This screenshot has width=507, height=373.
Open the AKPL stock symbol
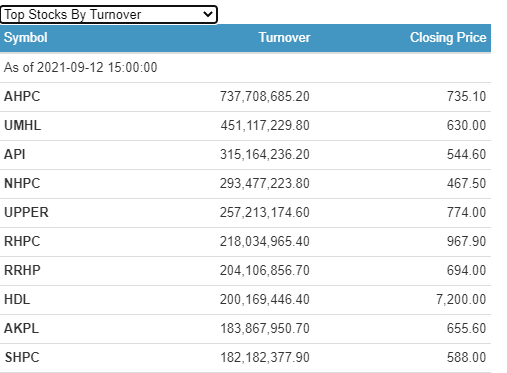[21, 328]
